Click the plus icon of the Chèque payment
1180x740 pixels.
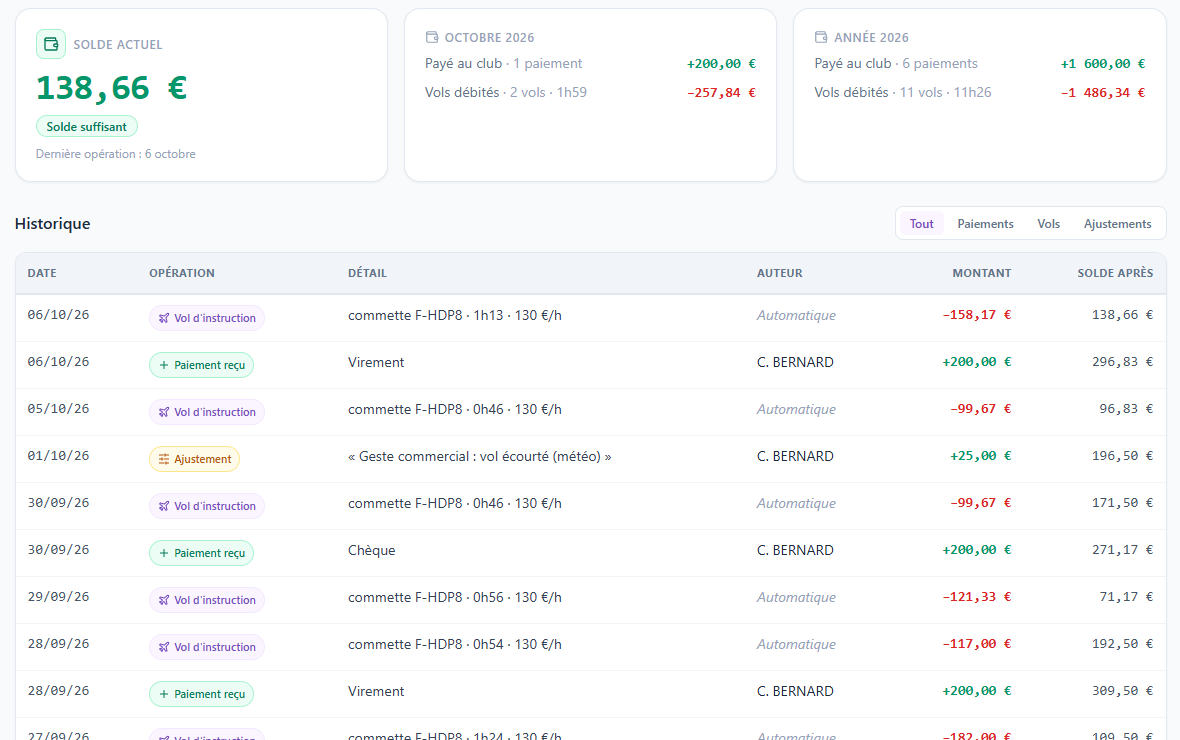click(164, 553)
